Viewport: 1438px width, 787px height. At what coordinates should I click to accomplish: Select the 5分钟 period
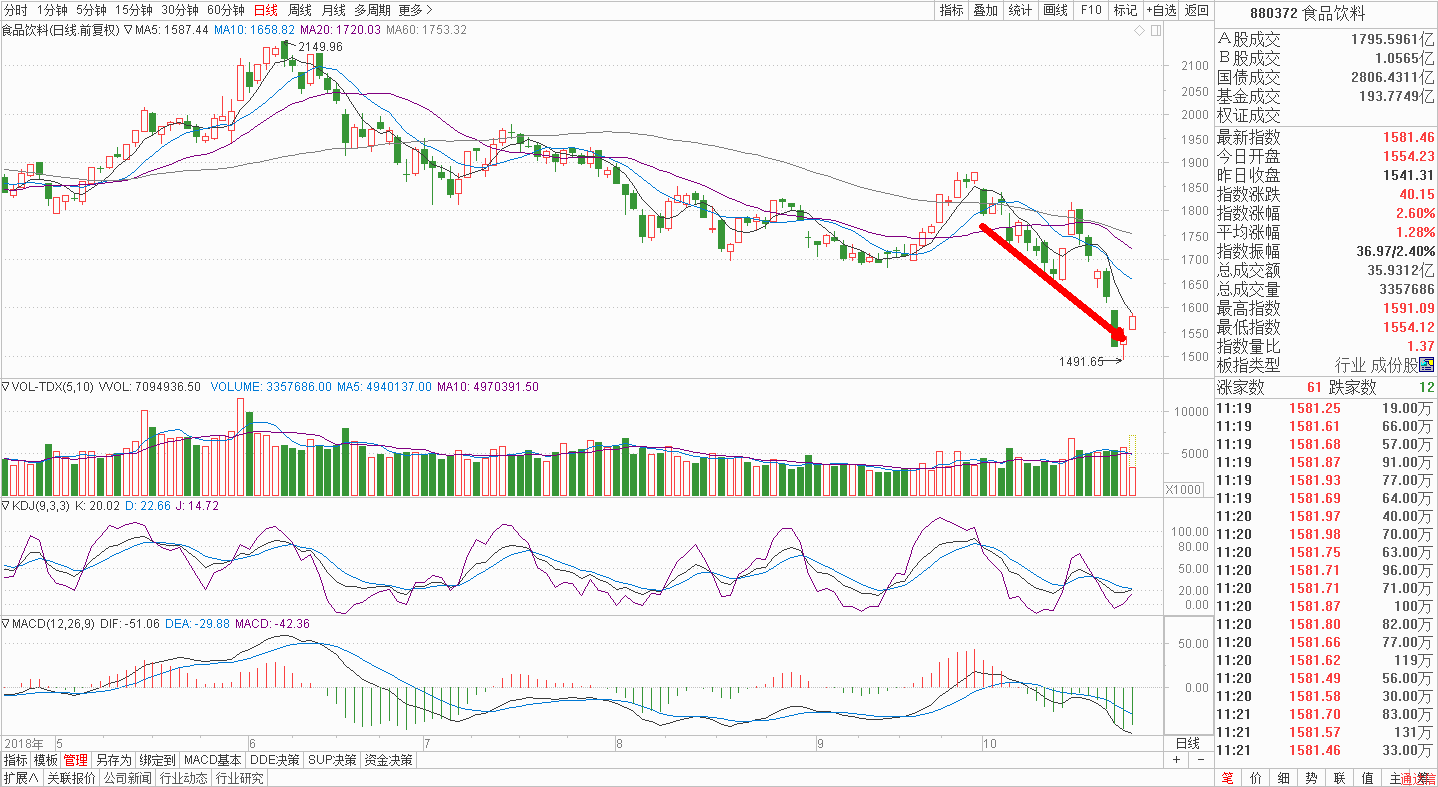click(91, 10)
